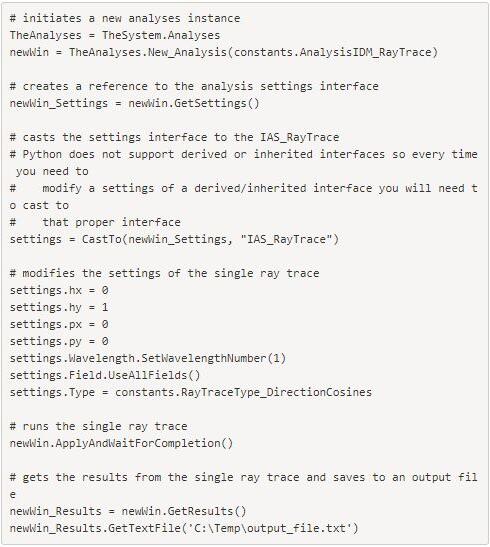This screenshot has width=490, height=547.
Task: Click the call 'newWin.GetResults()'
Action: 183,511
